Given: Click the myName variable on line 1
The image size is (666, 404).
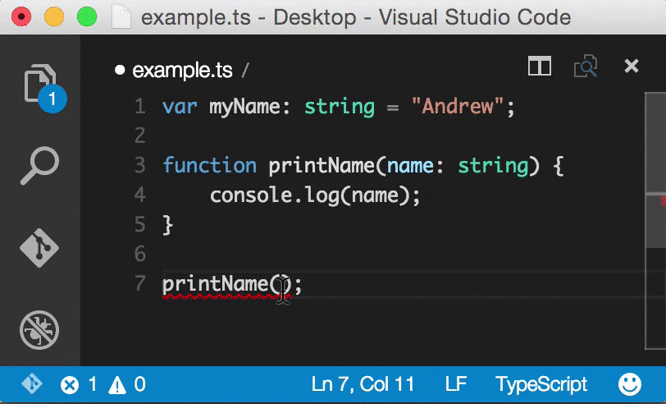Looking at the screenshot, I should 244,107.
